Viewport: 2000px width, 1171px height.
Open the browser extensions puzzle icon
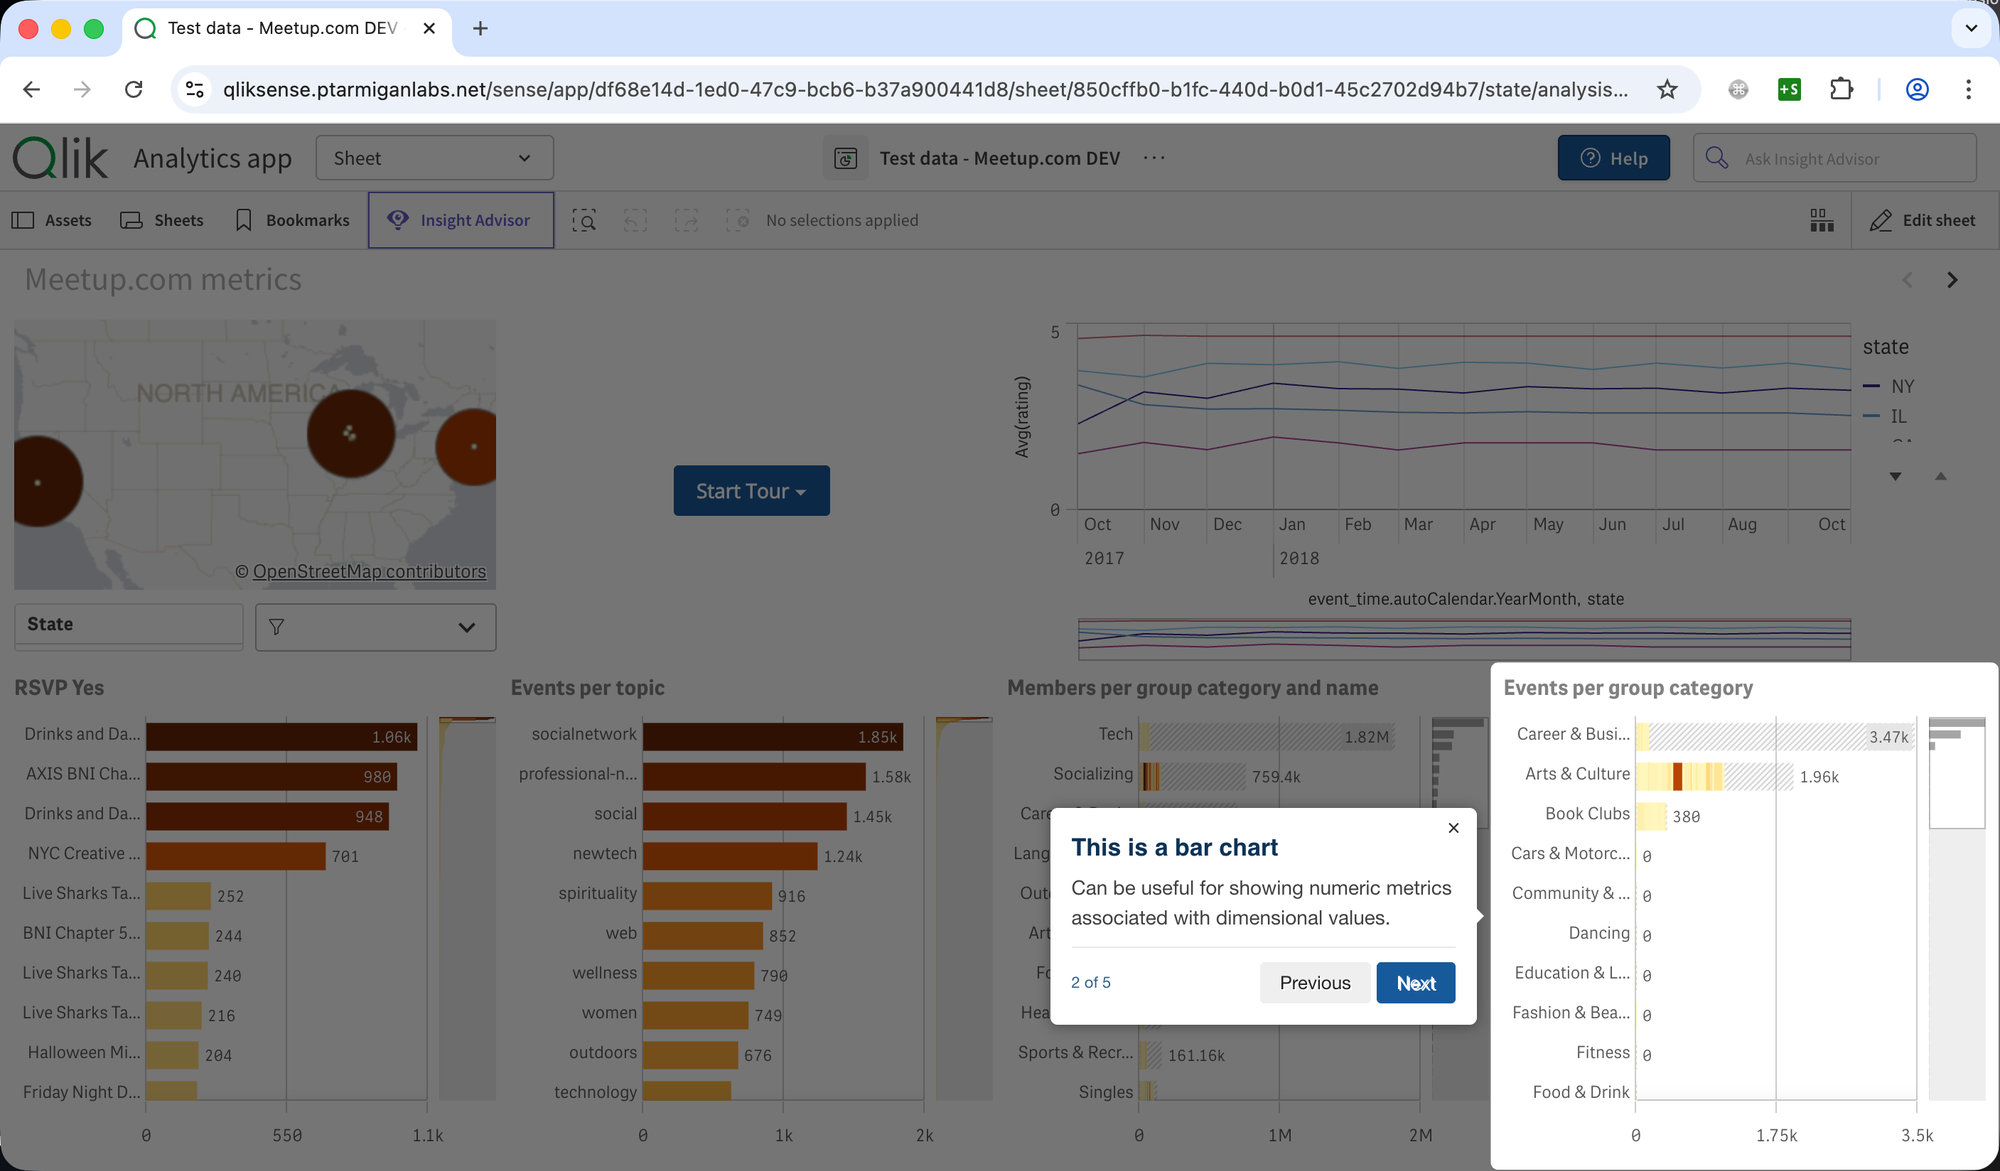click(1841, 90)
